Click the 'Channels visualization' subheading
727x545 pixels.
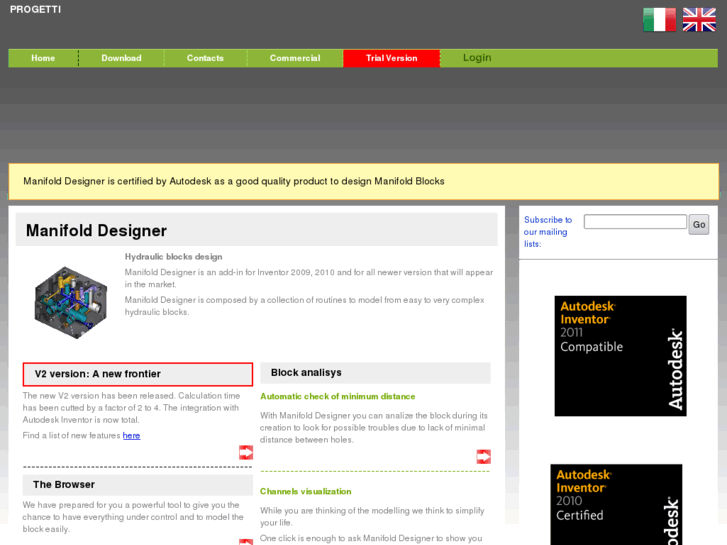point(306,491)
